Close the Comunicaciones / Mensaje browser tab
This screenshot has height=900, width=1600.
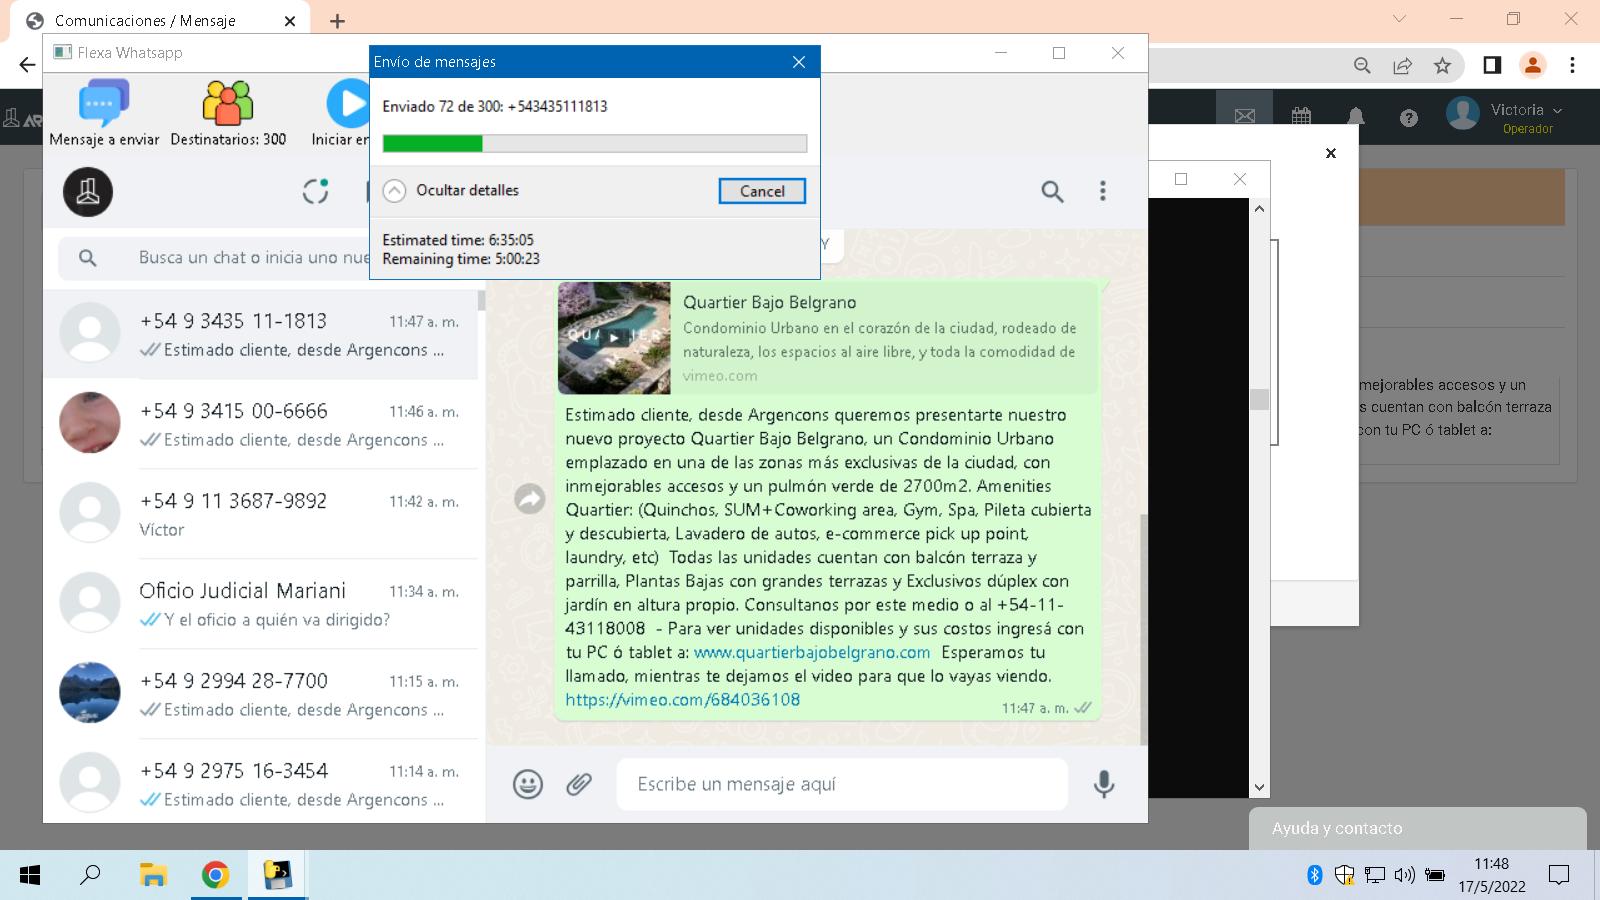(x=290, y=21)
